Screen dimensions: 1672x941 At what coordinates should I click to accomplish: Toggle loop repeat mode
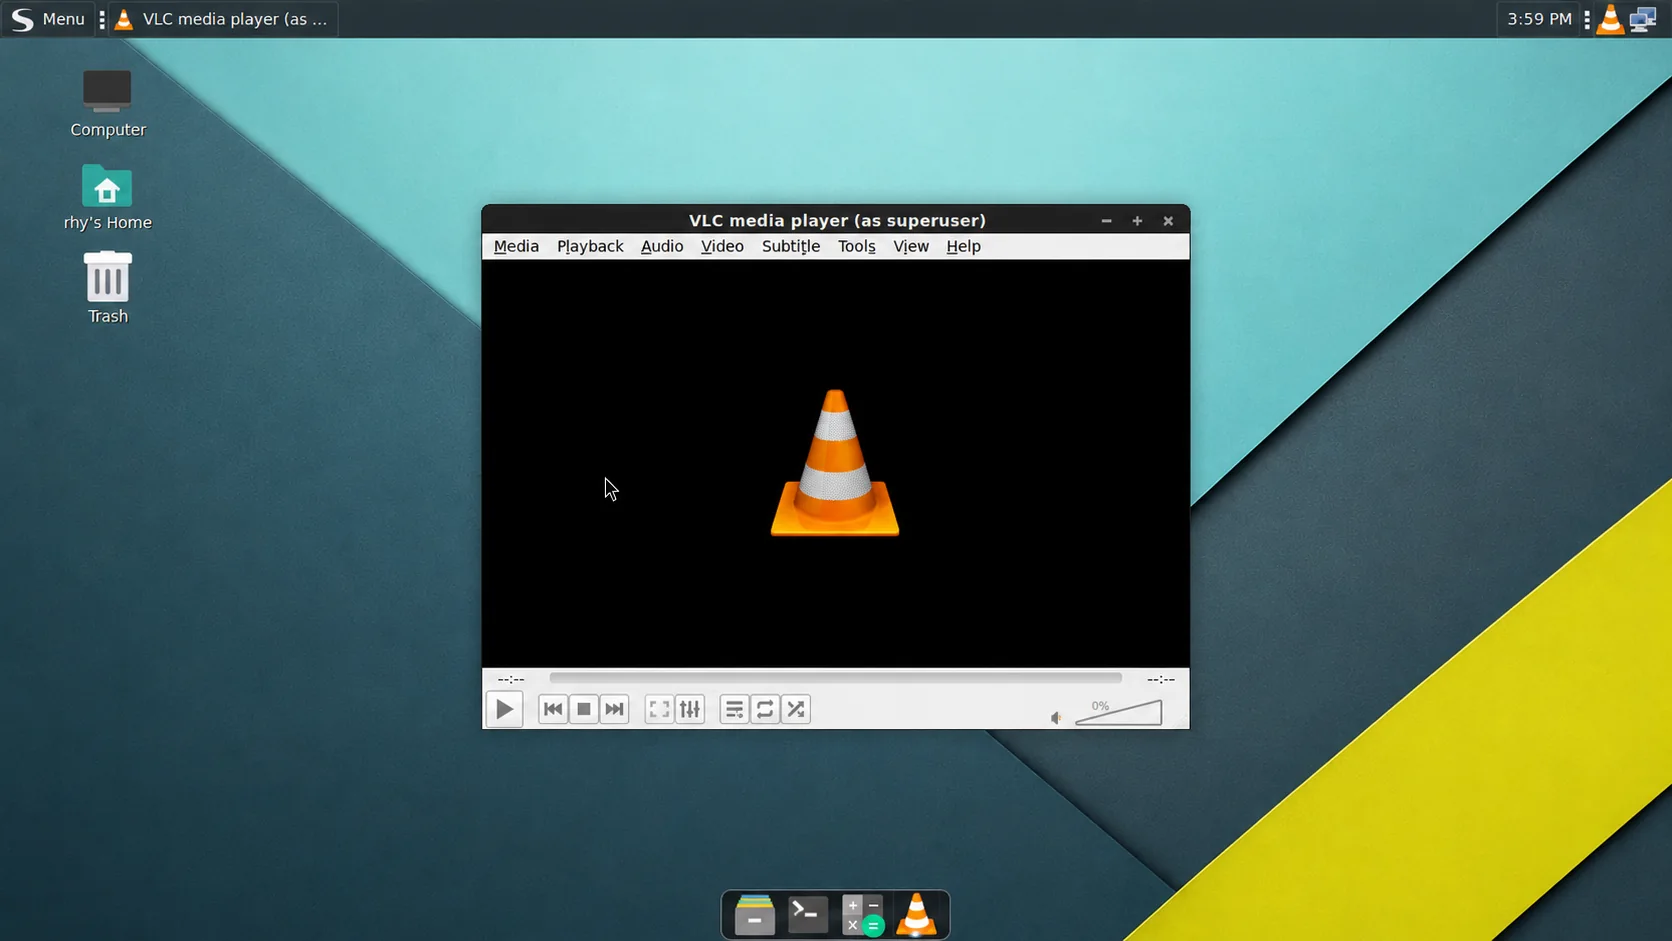click(765, 709)
